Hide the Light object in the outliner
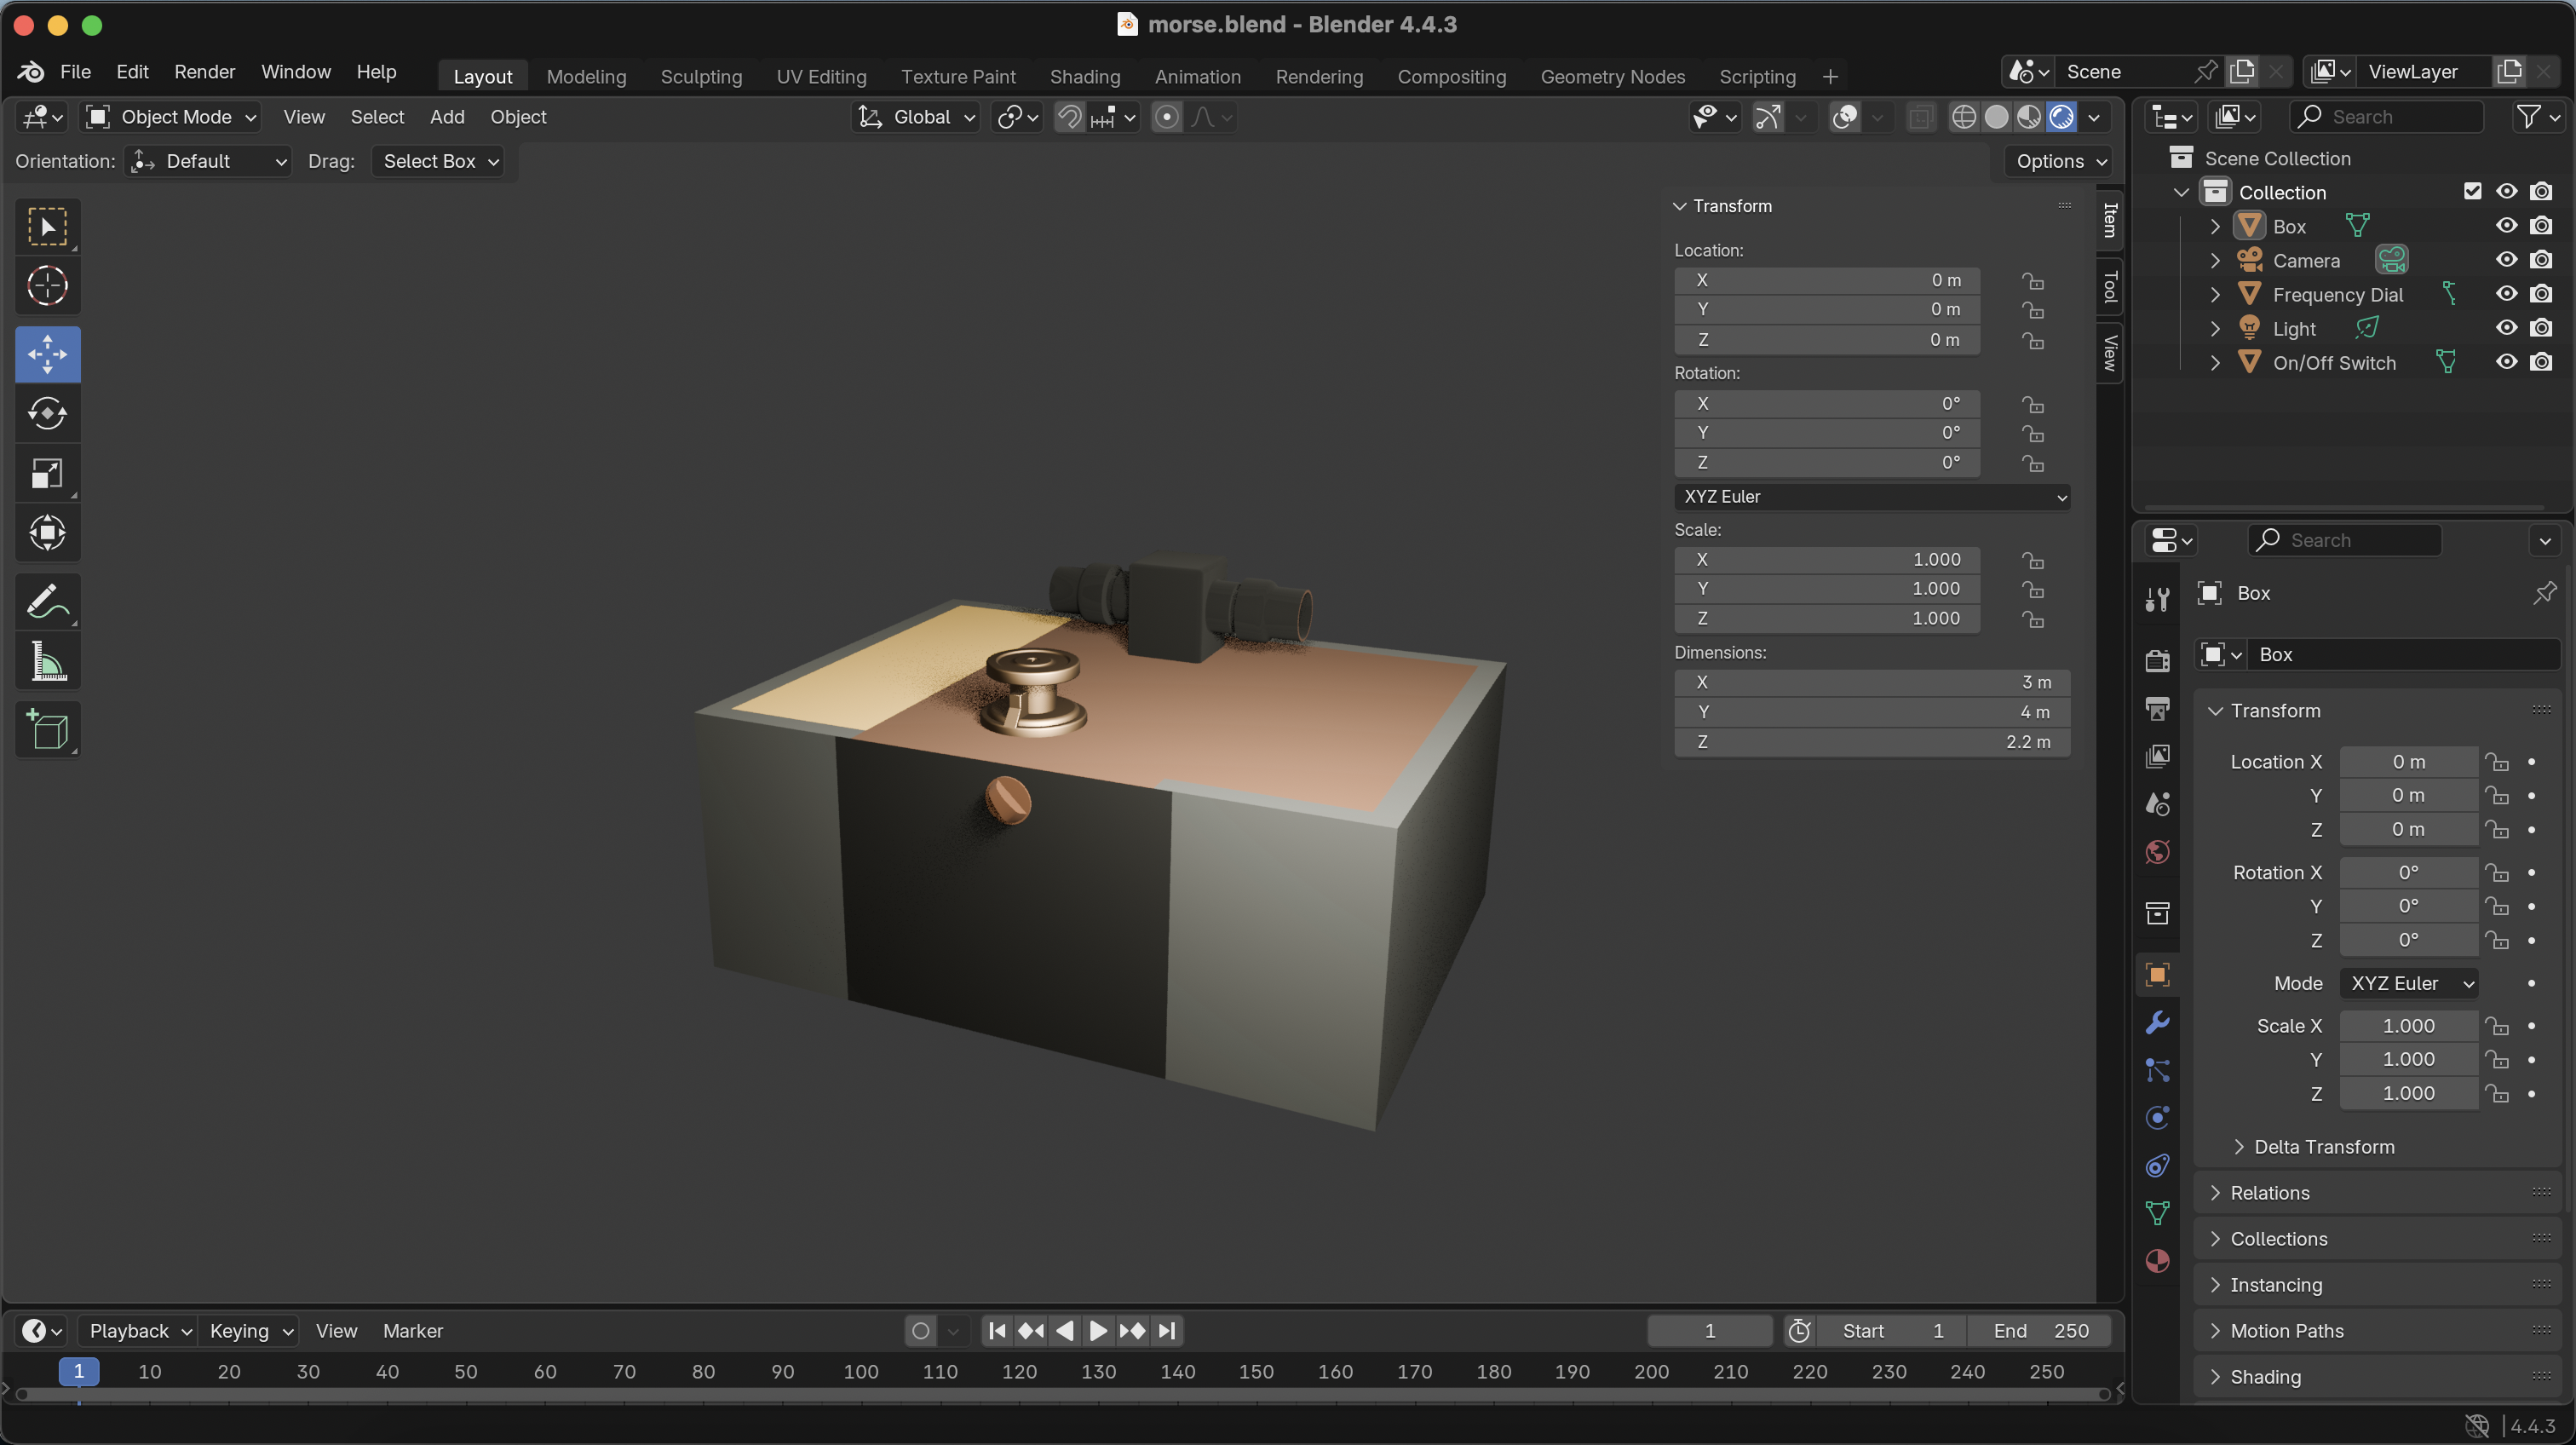 tap(2506, 328)
